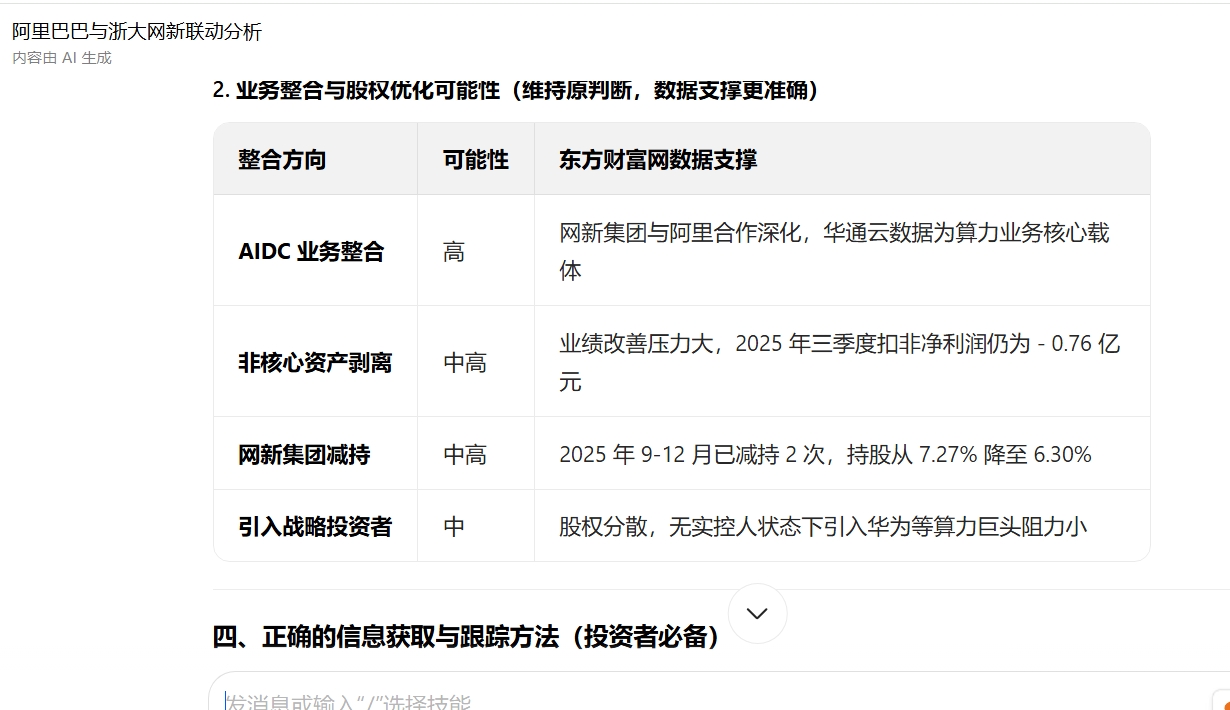Click the 股权分散，无实控人状态 cell text
Image resolution: width=1230 pixels, height=710 pixels.
[823, 526]
